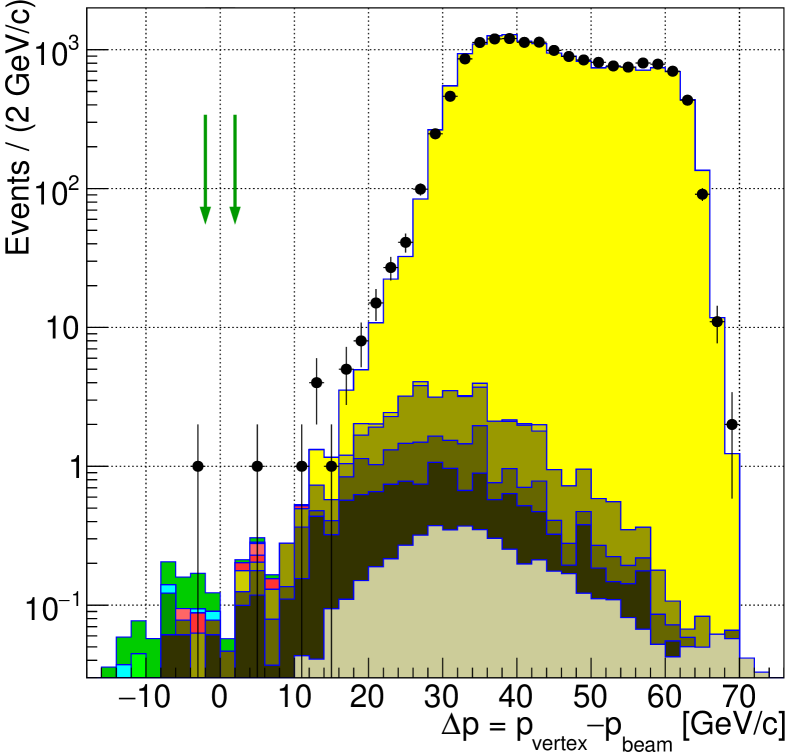Screen dimensions: 788x753
Task: Select the x-axis tick label '30'
Action: click(x=442, y=697)
